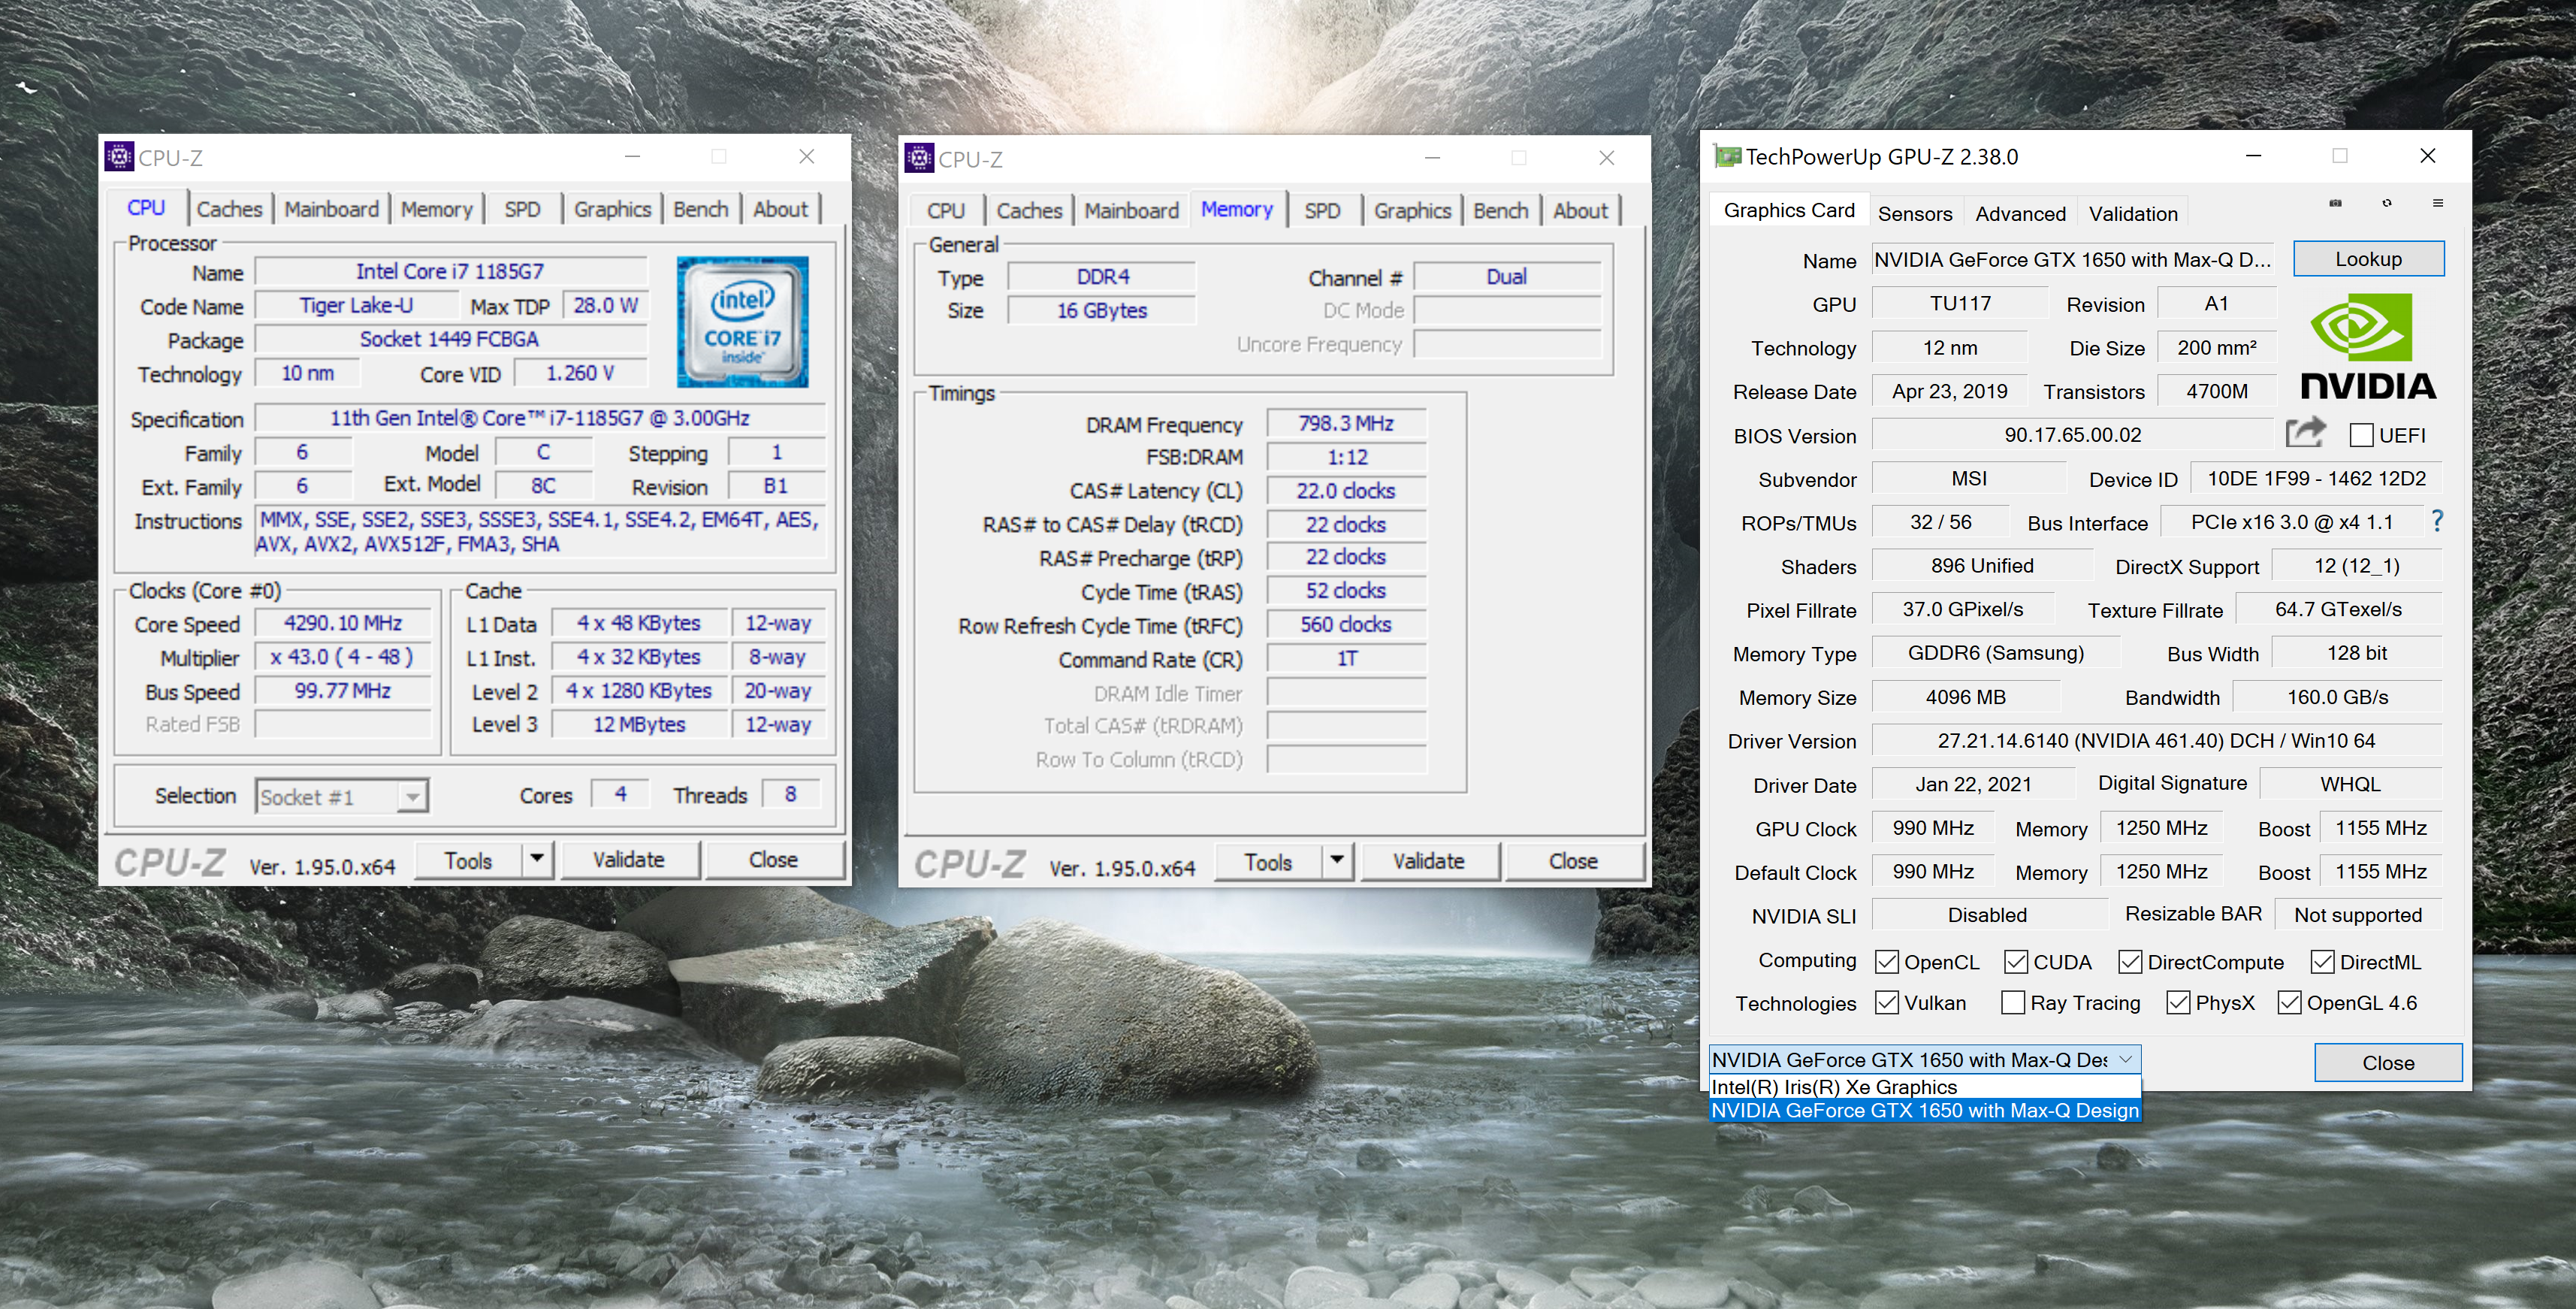The width and height of the screenshot is (2576, 1309).
Task: Toggle the Vulkan checkbox
Action: (1886, 1002)
